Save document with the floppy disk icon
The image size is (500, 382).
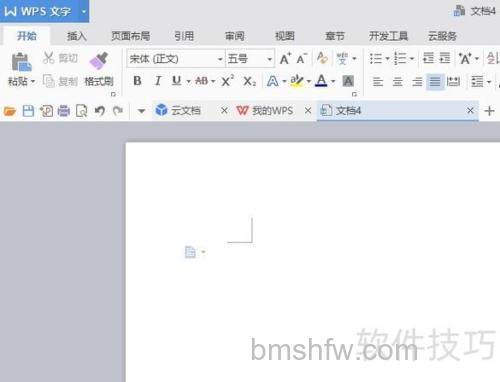[28, 111]
